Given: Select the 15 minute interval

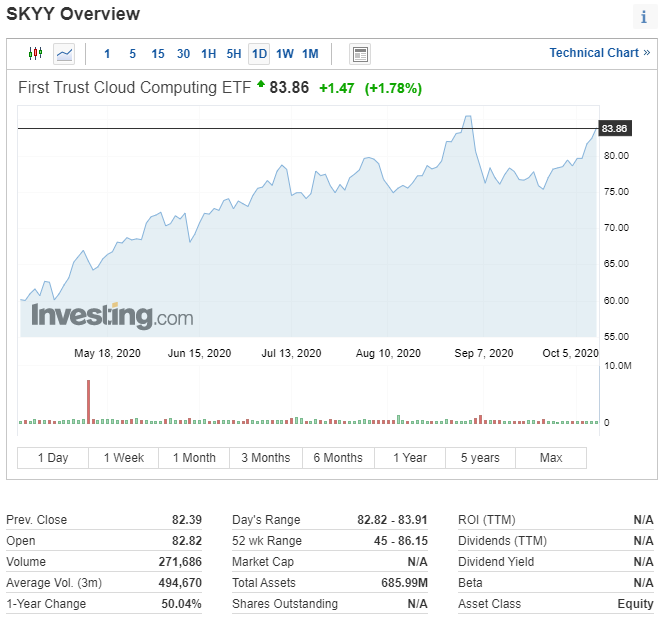Looking at the screenshot, I should pyautogui.click(x=158, y=54).
